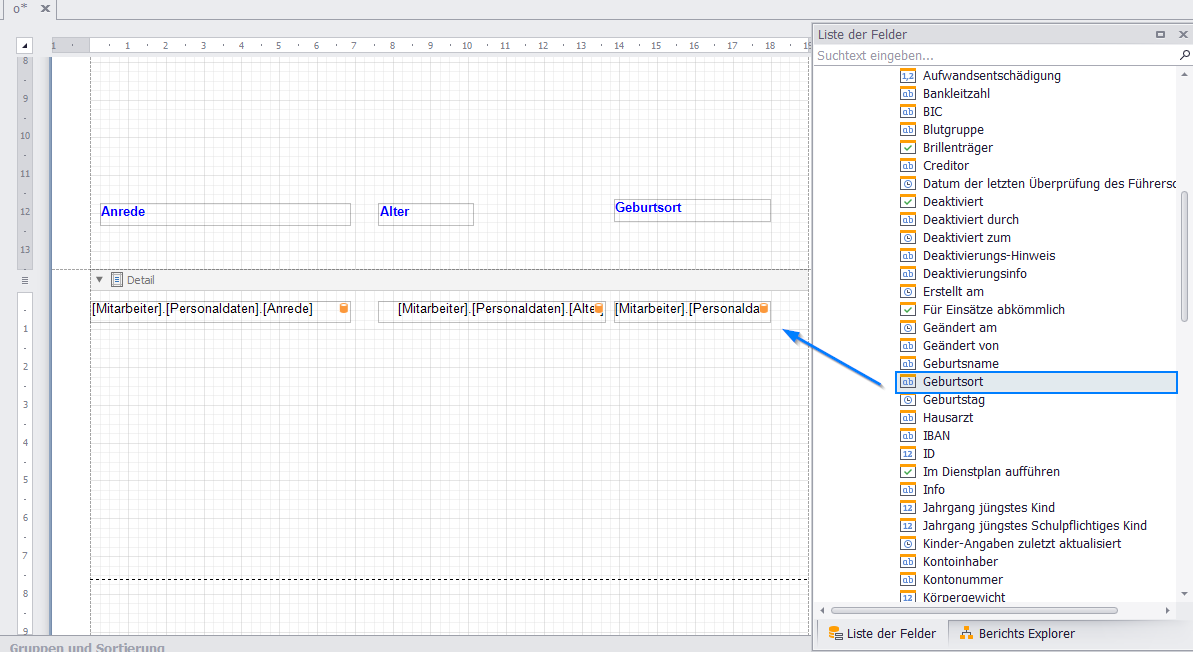Collapse the Detail band with its triangle

coord(99,280)
